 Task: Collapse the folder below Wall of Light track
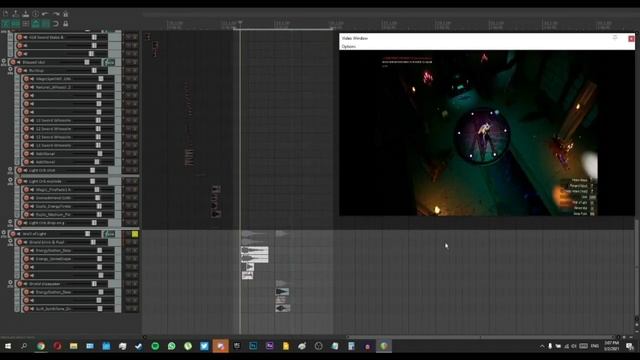(x=10, y=241)
